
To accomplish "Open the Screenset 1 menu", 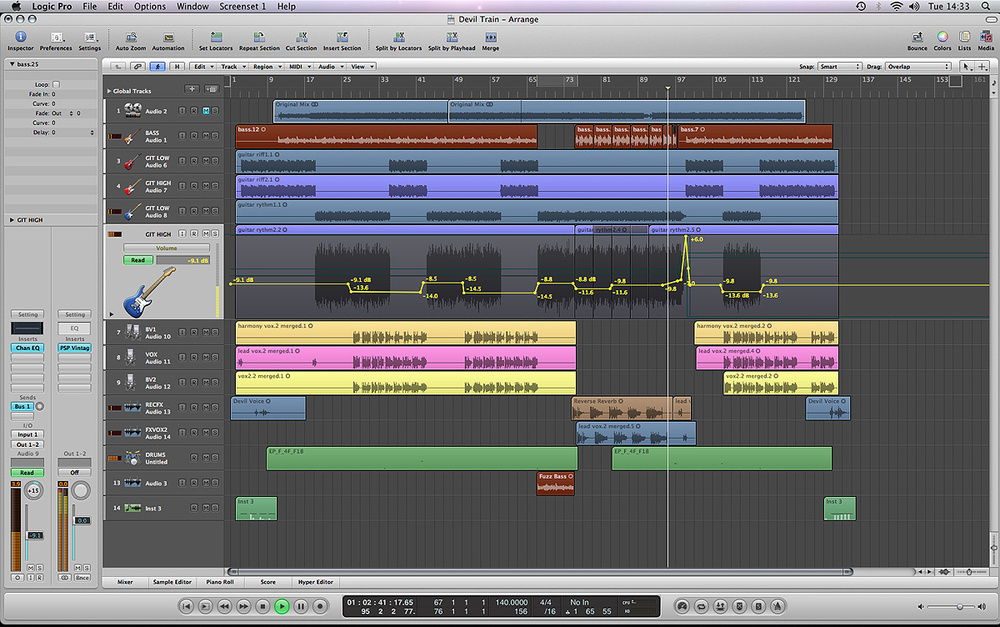I will (242, 6).
